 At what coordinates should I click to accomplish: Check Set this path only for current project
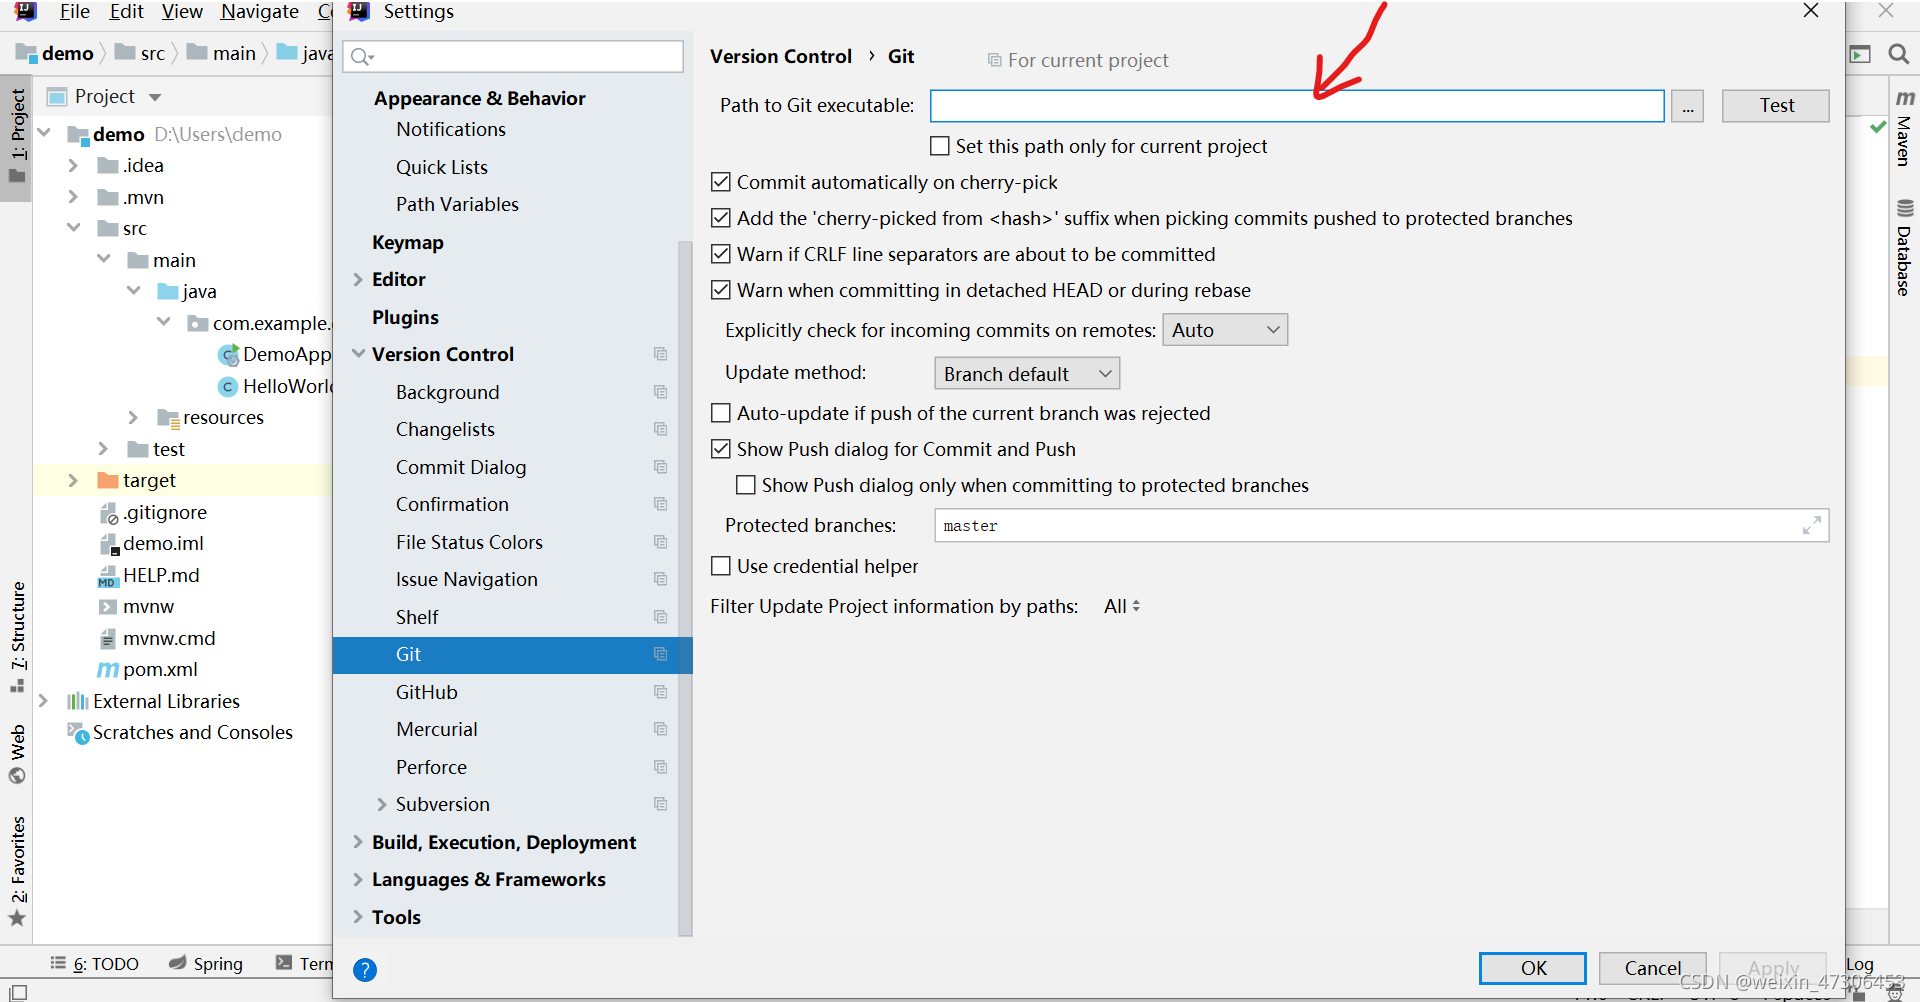point(940,146)
